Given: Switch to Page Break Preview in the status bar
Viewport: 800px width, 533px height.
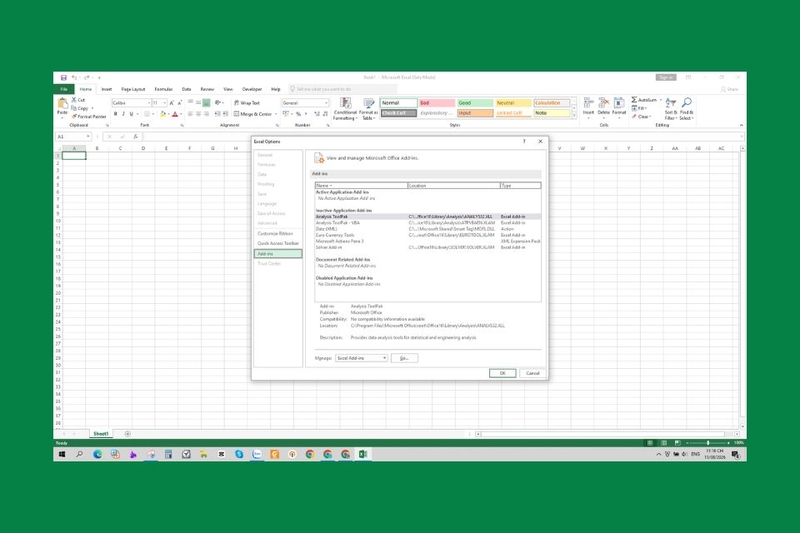Looking at the screenshot, I should pyautogui.click(x=677, y=443).
